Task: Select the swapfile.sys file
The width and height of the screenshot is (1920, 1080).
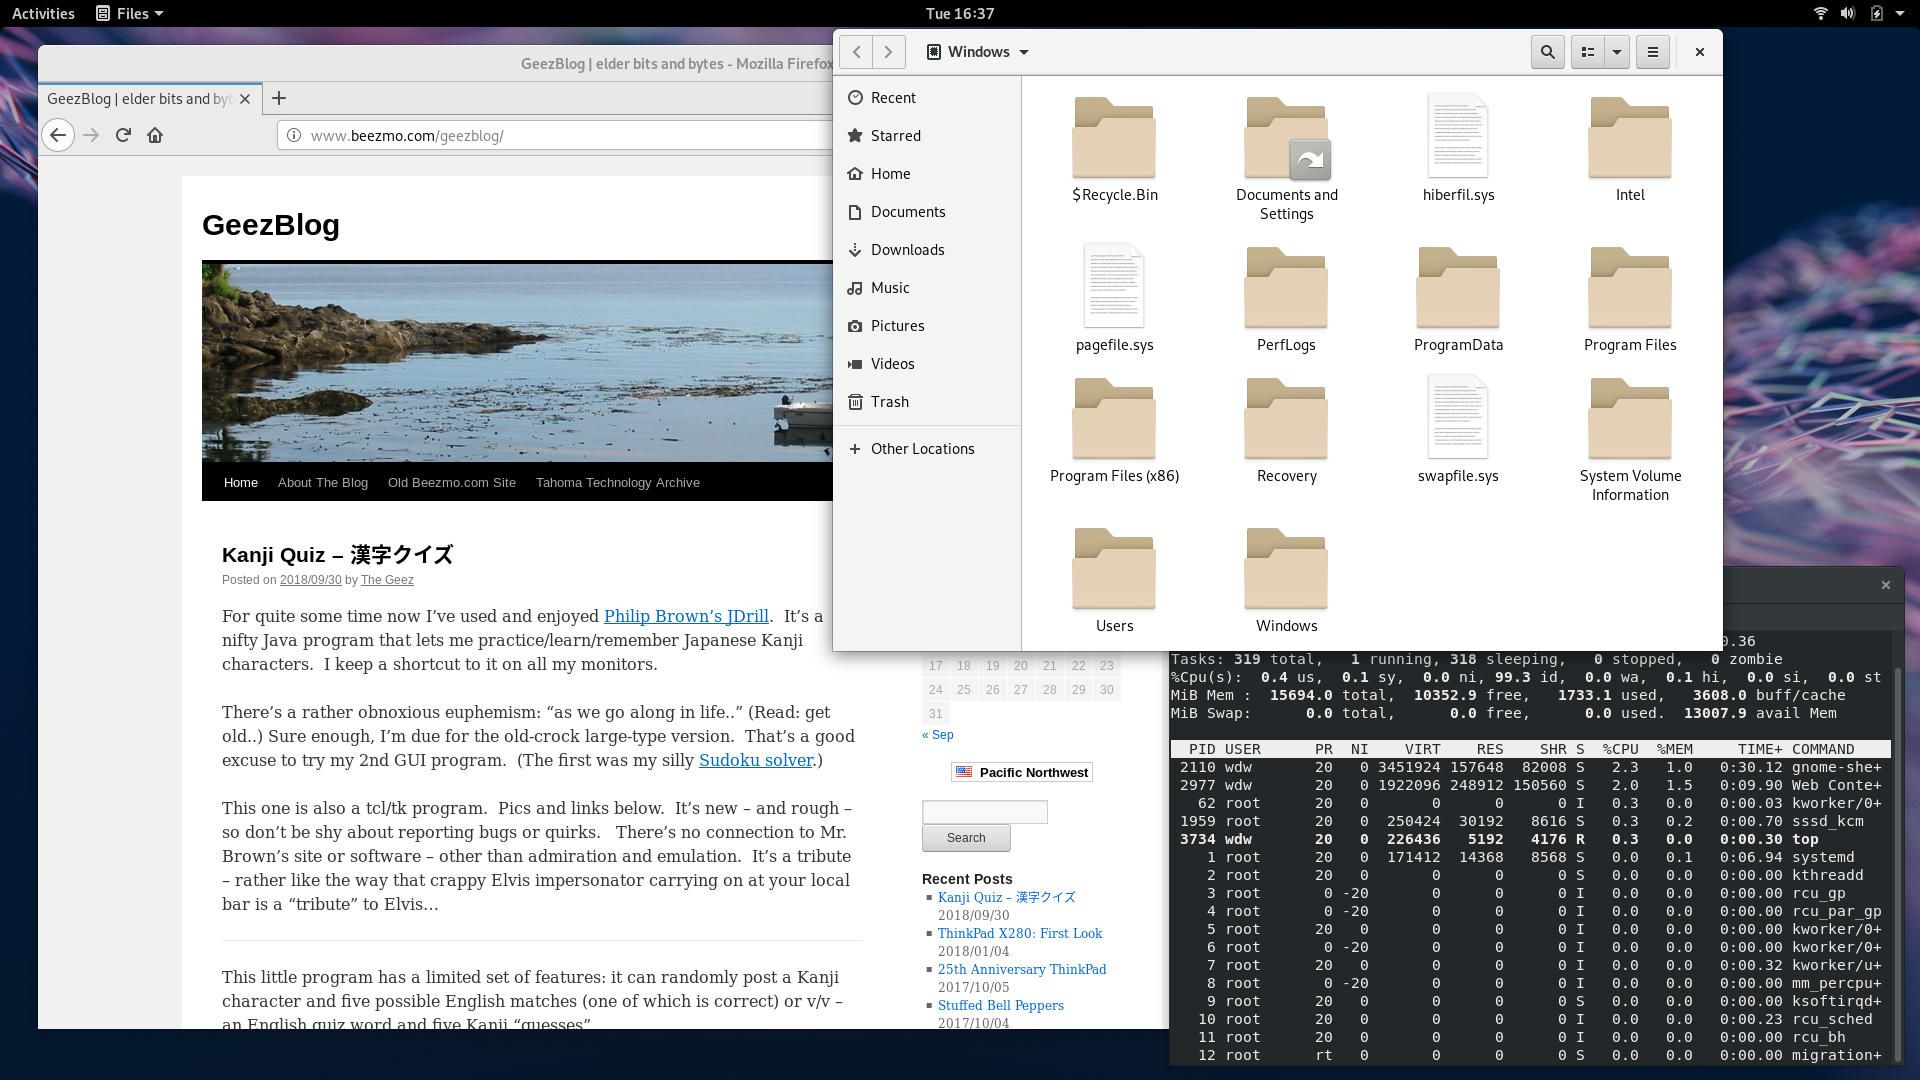Action: [x=1458, y=430]
